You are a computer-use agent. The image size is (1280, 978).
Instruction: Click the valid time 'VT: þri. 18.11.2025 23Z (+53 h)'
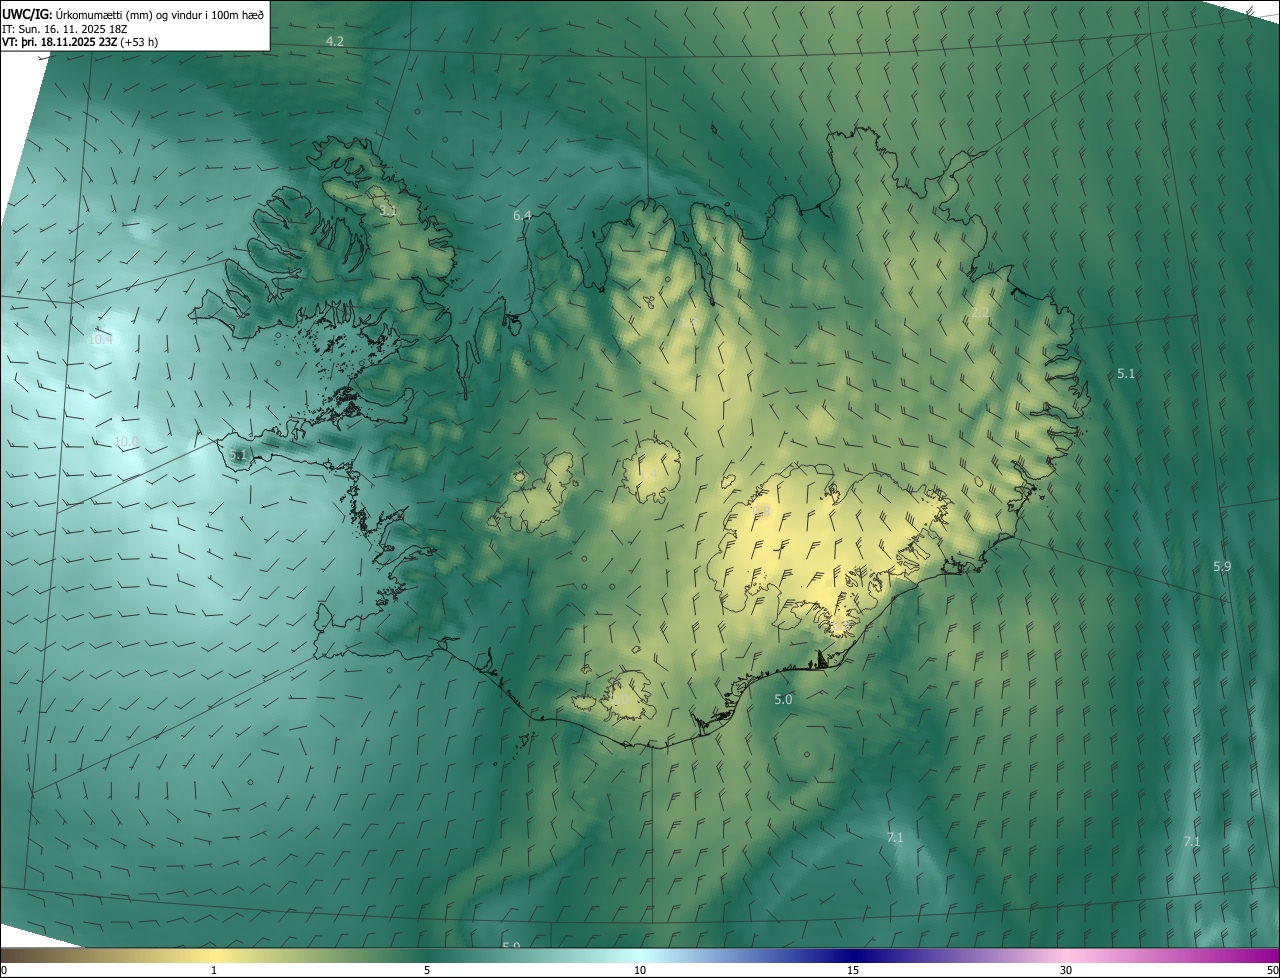(x=80, y=42)
